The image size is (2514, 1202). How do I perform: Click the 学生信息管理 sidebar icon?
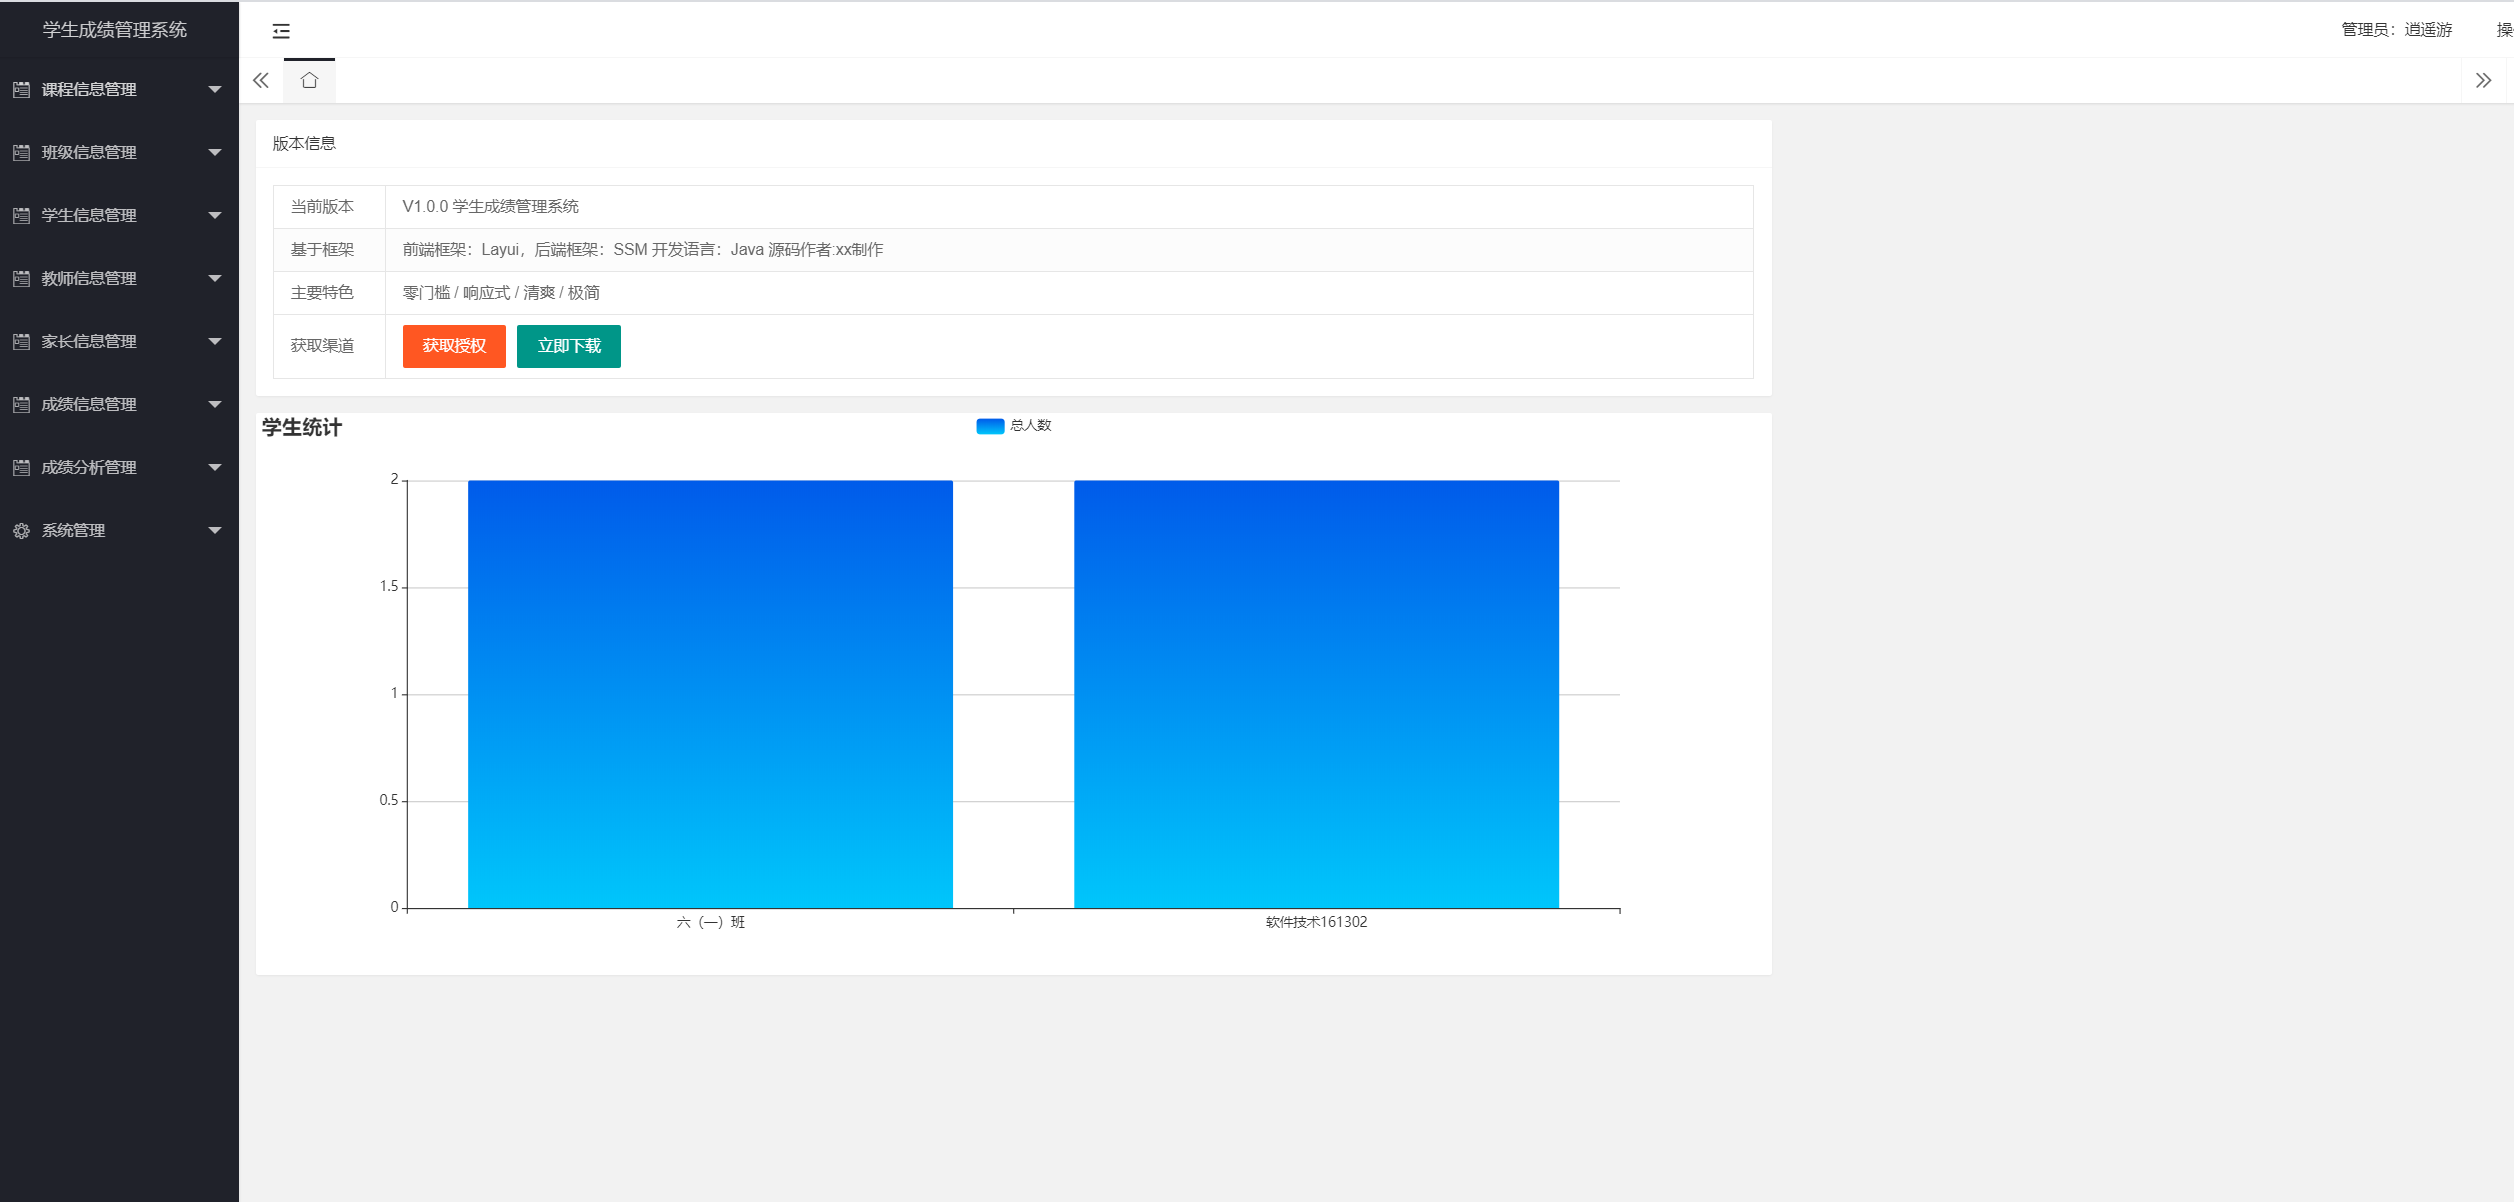[21, 216]
